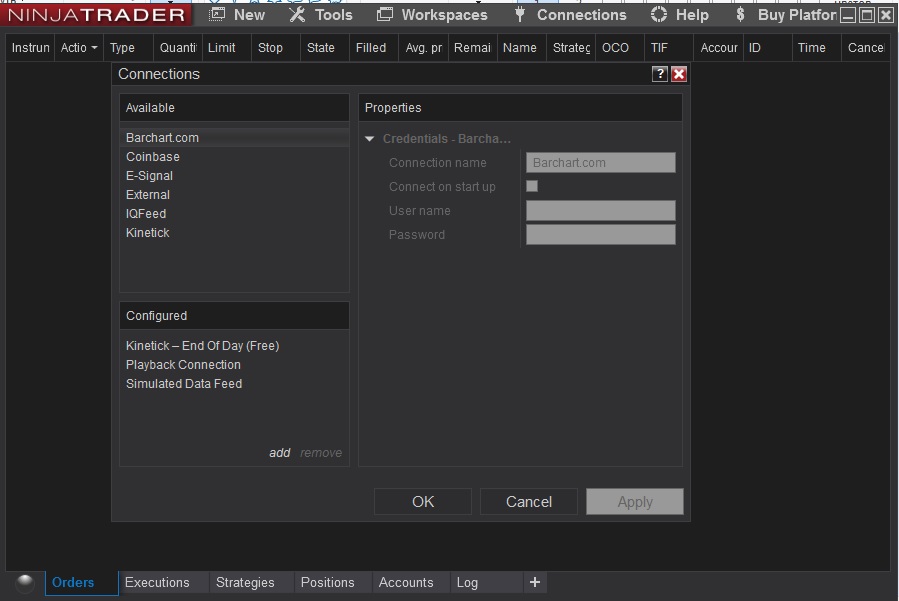Screen dimensions: 899x601
Task: Click the Tools wrench icon
Action: click(296, 14)
